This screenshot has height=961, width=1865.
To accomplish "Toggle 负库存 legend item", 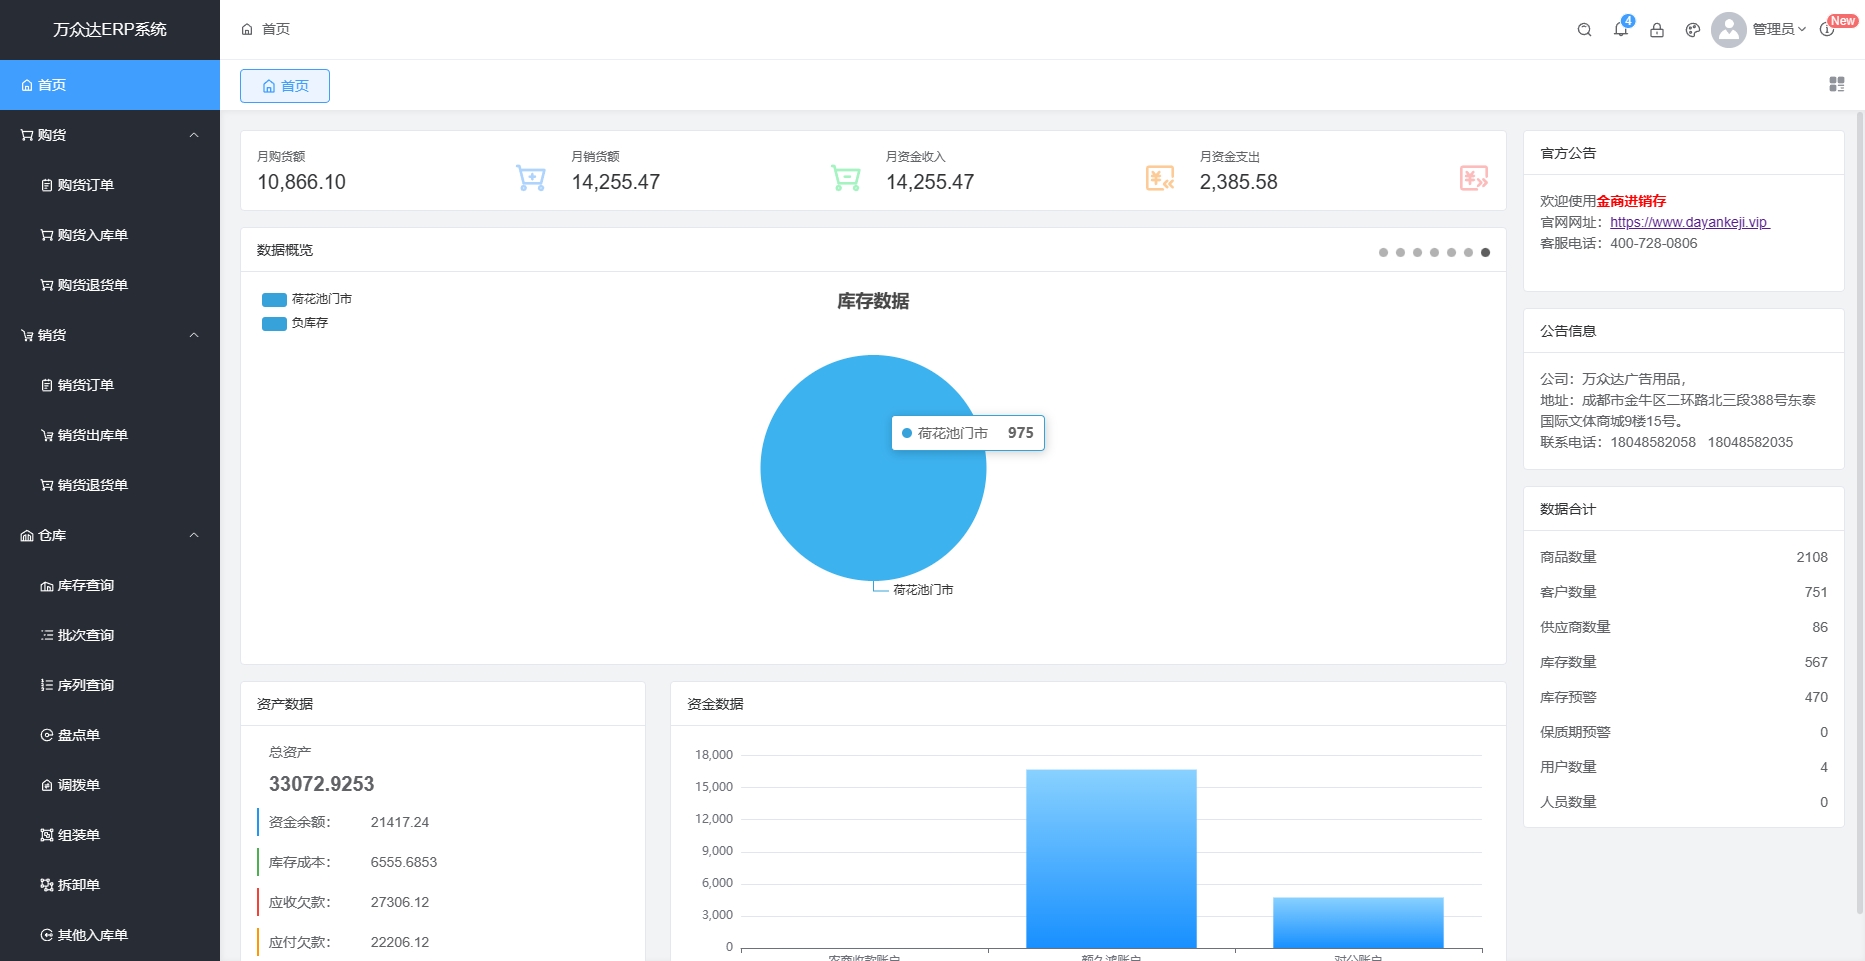I will coord(296,323).
